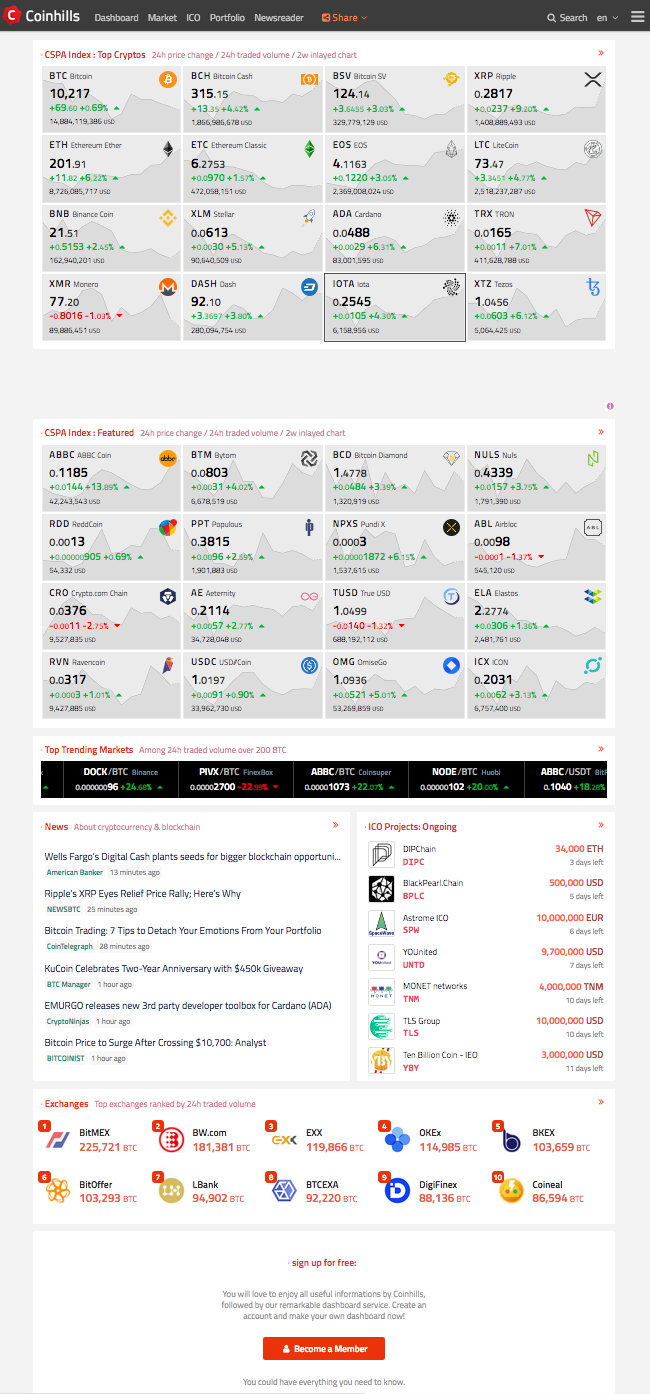Viewport: 650px width, 1394px height.
Task: Click the CoinTelegraph source label
Action: (70, 946)
